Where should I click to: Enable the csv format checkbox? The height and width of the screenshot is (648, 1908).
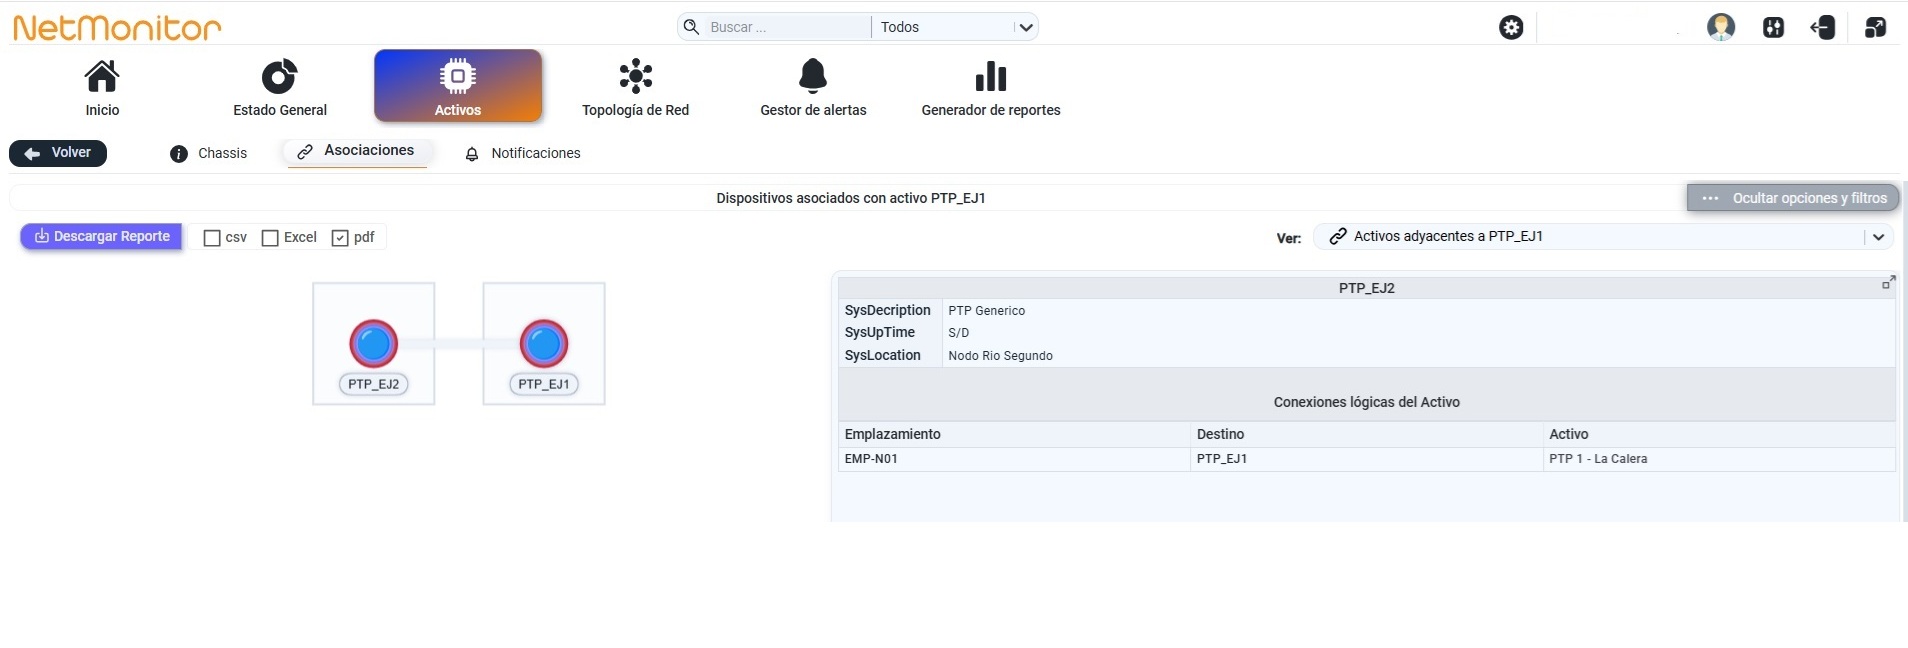coord(212,238)
